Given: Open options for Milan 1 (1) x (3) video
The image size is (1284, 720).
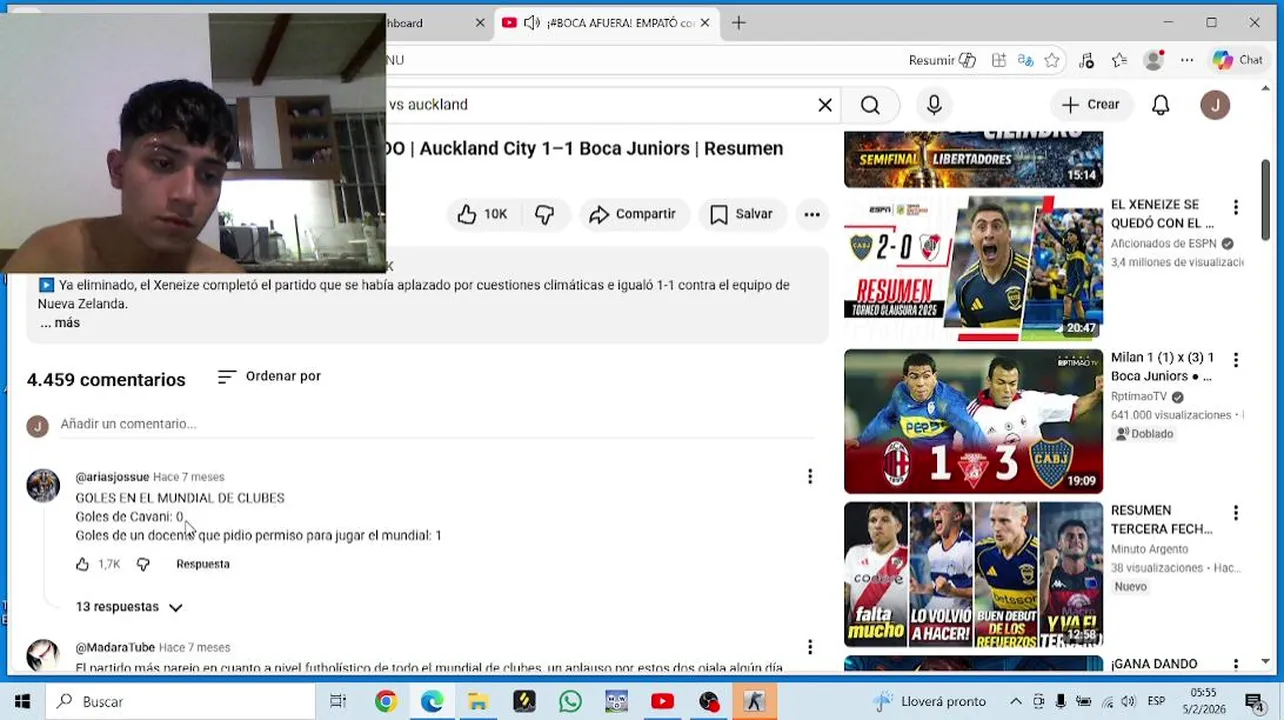Looking at the screenshot, I should (x=1236, y=360).
